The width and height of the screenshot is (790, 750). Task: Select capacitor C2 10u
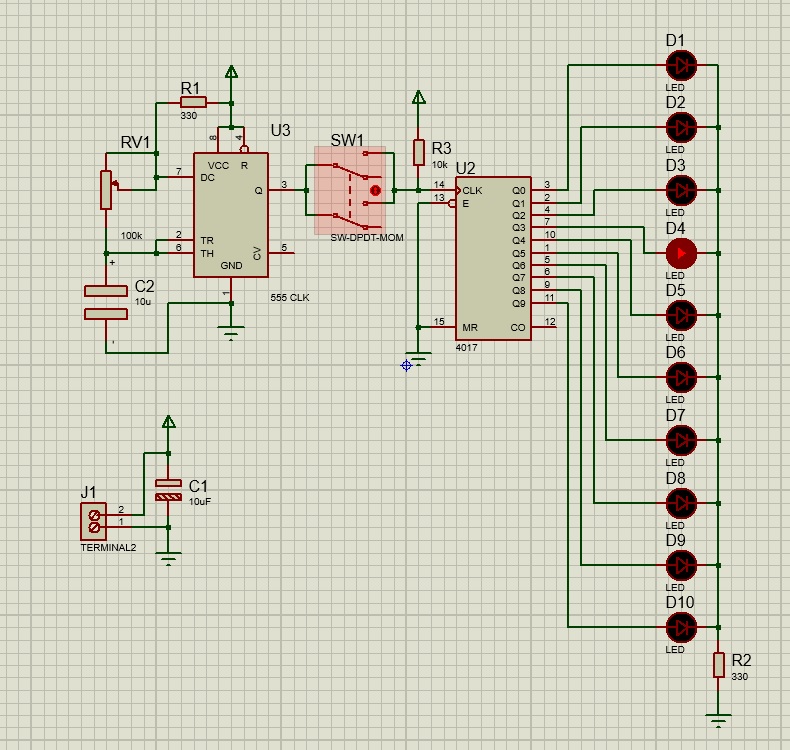click(106, 302)
